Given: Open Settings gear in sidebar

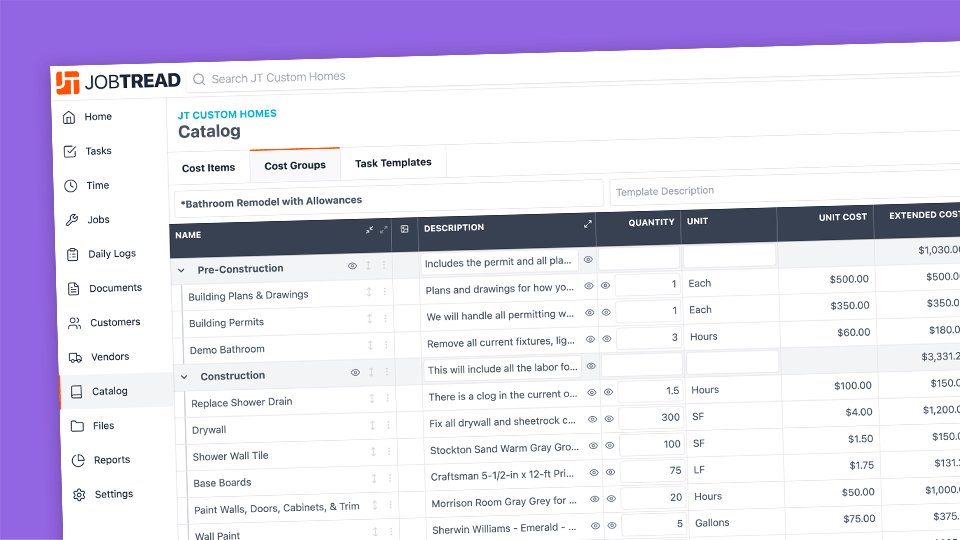Looking at the screenshot, I should [79, 494].
